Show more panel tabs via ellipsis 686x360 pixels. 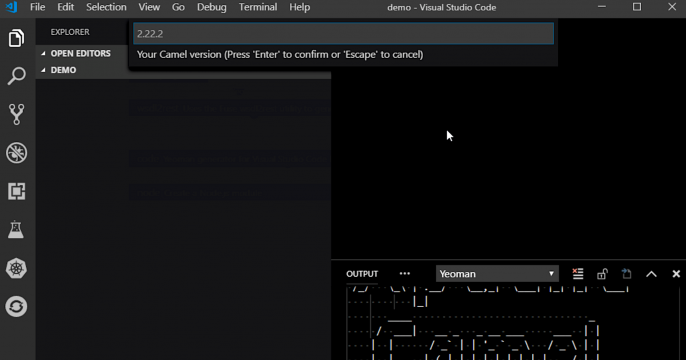(x=405, y=274)
